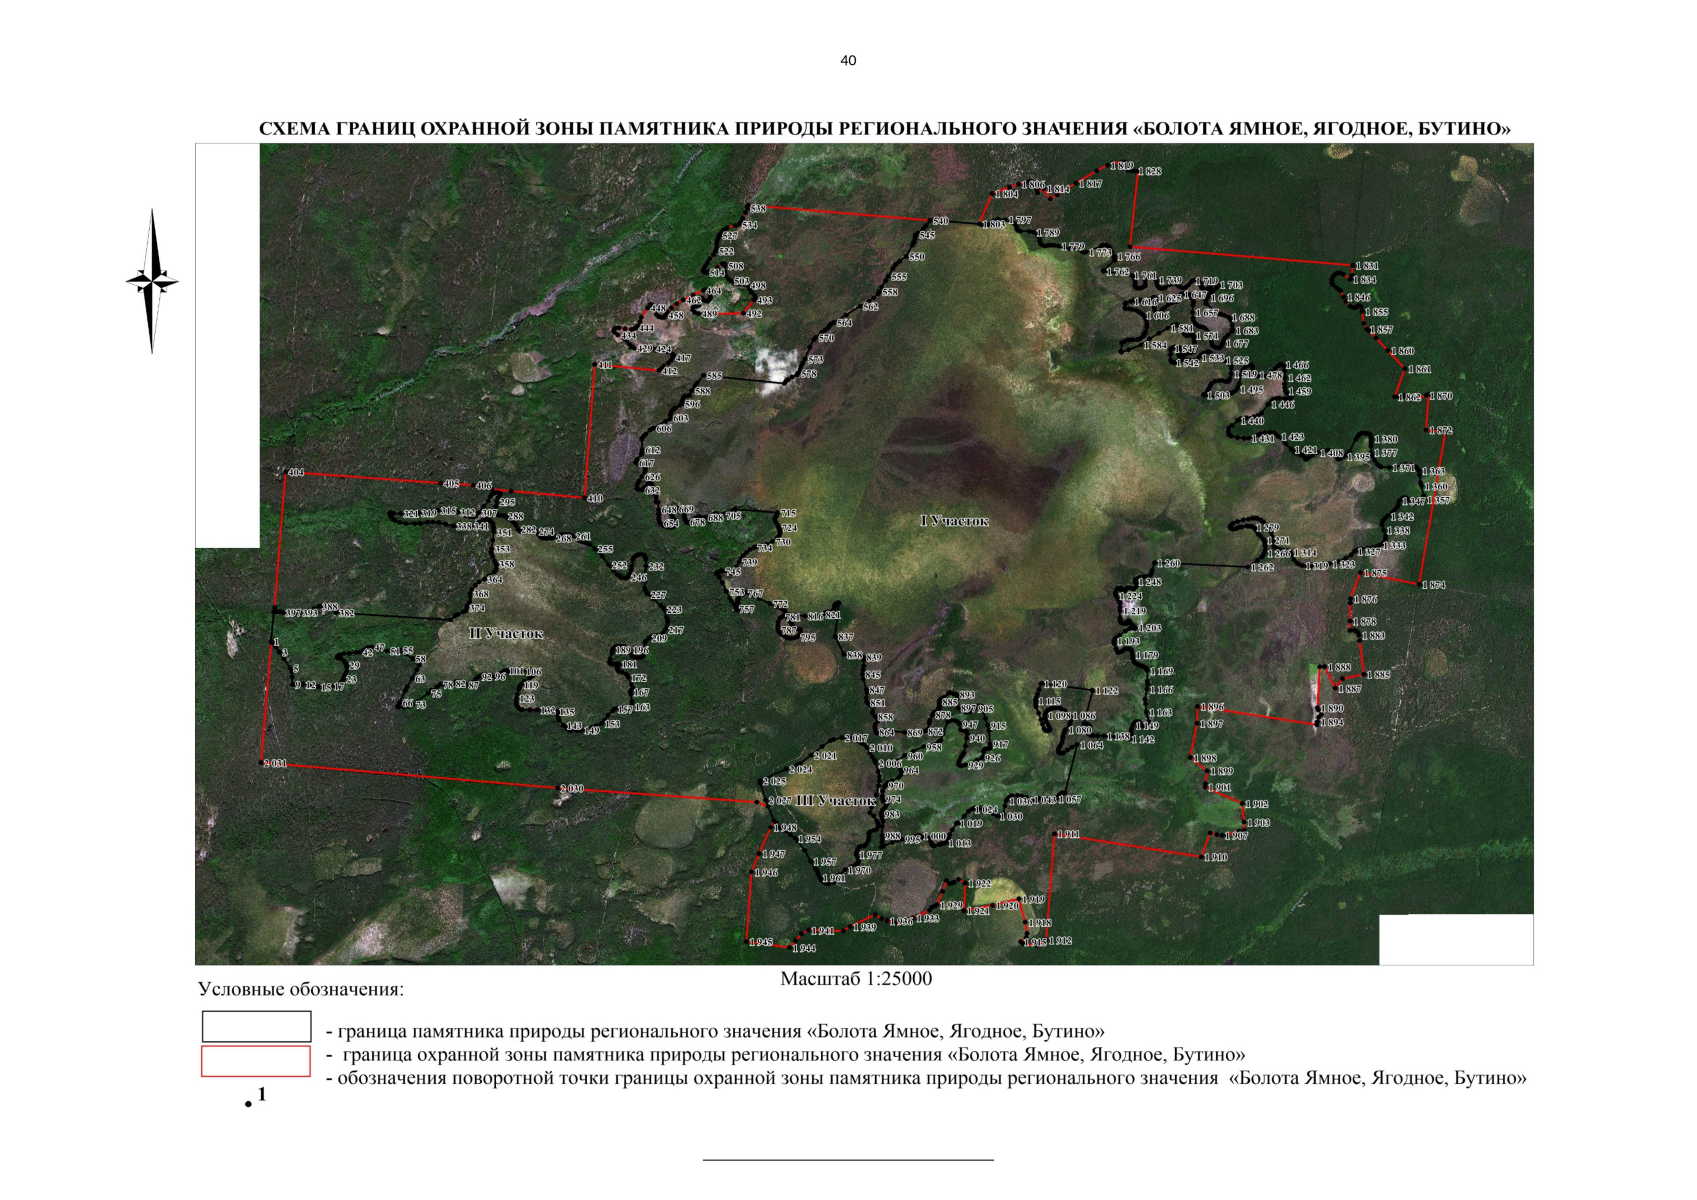Click turning point 1 911 label
Image resolution: width=1697 pixels, height=1200 pixels.
pos(1068,834)
